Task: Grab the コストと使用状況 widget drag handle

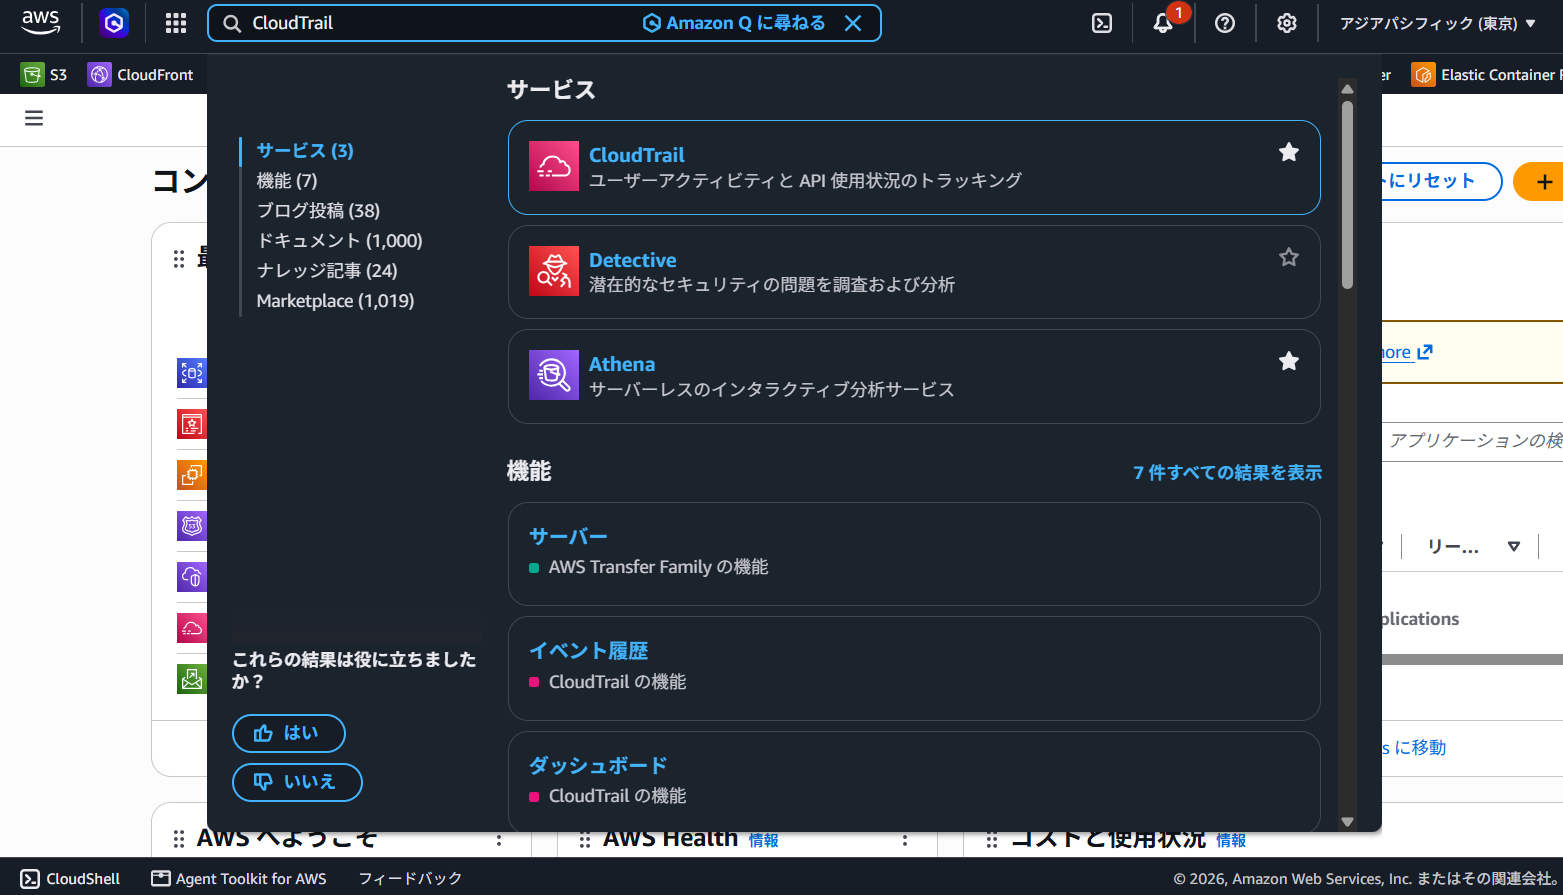Action: pos(992,840)
